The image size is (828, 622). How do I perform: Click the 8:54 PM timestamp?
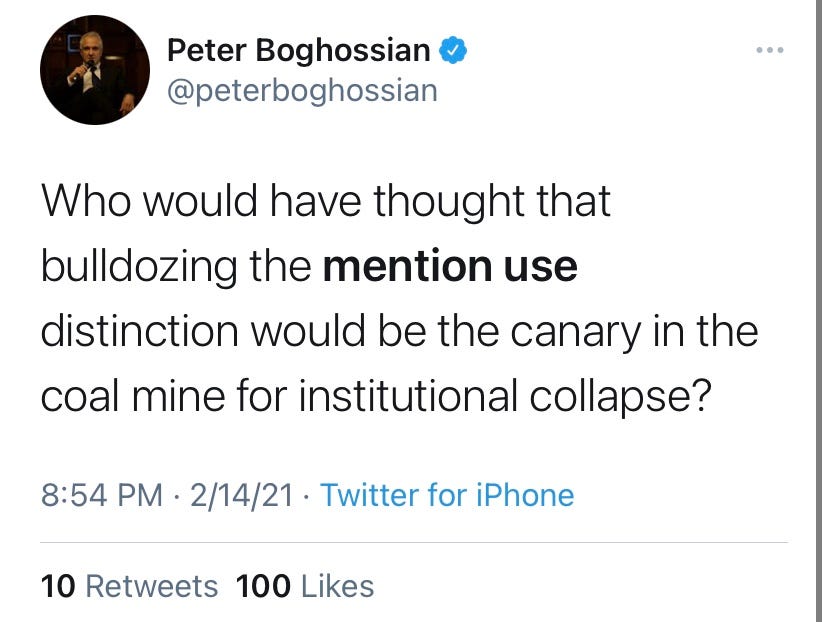point(102,495)
